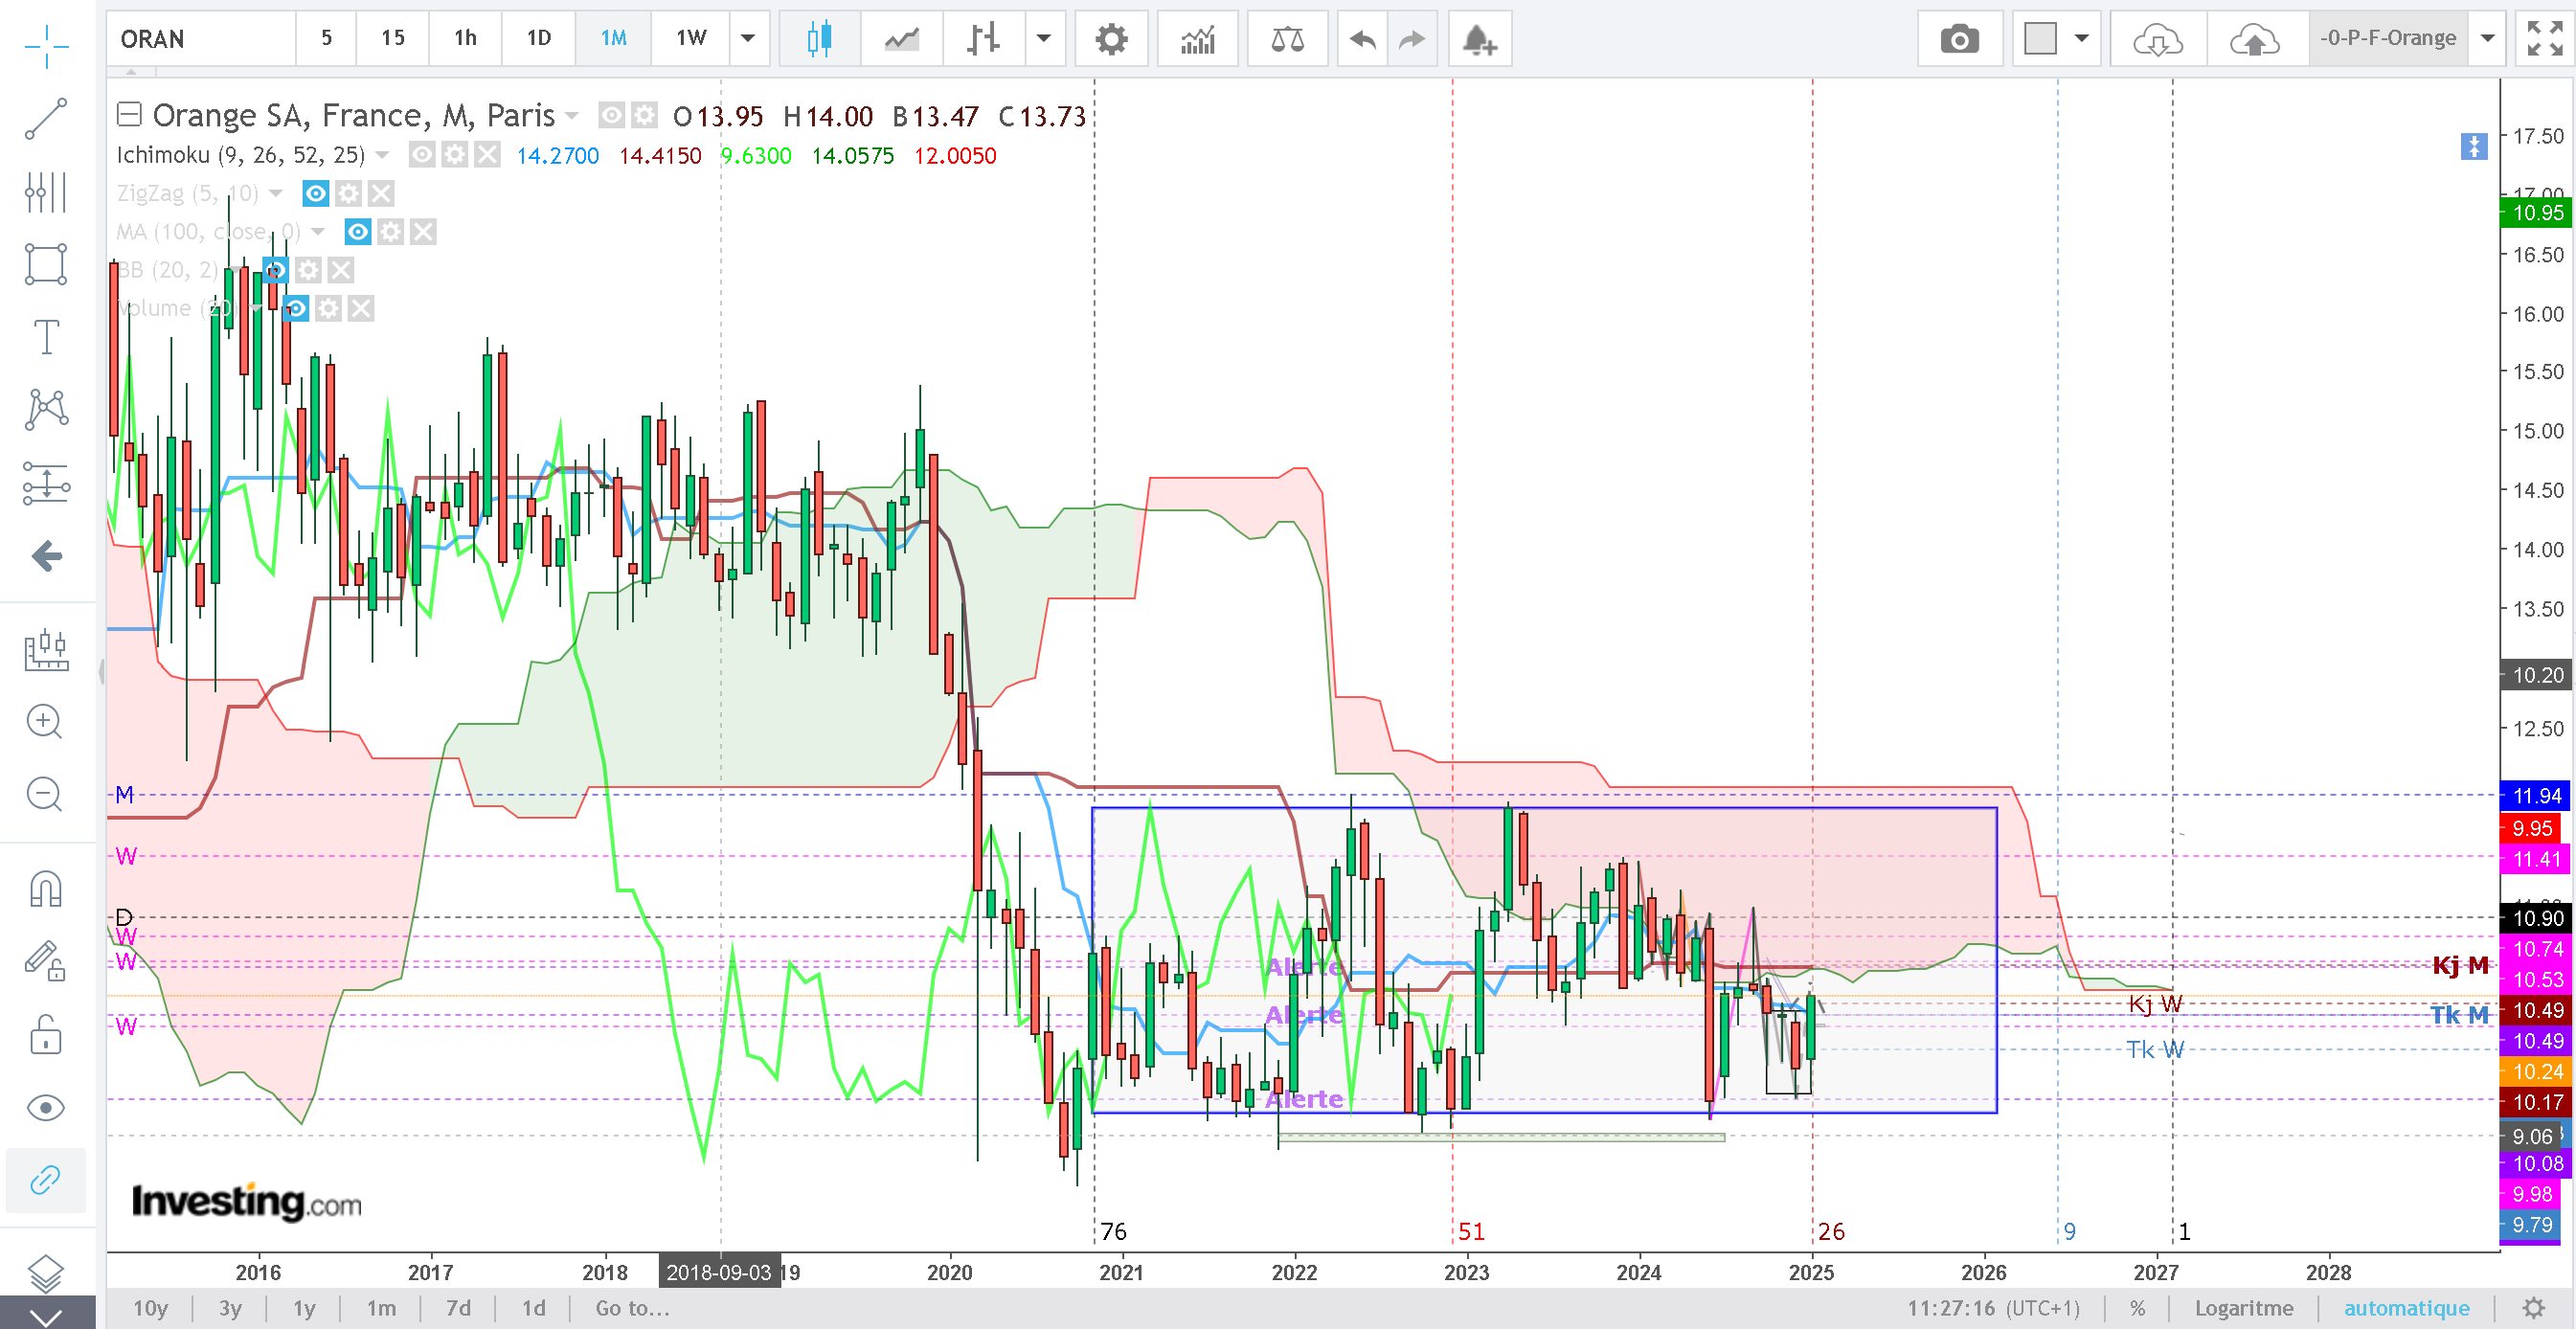The width and height of the screenshot is (2576, 1329).
Task: Select bar chart style
Action: tap(983, 39)
